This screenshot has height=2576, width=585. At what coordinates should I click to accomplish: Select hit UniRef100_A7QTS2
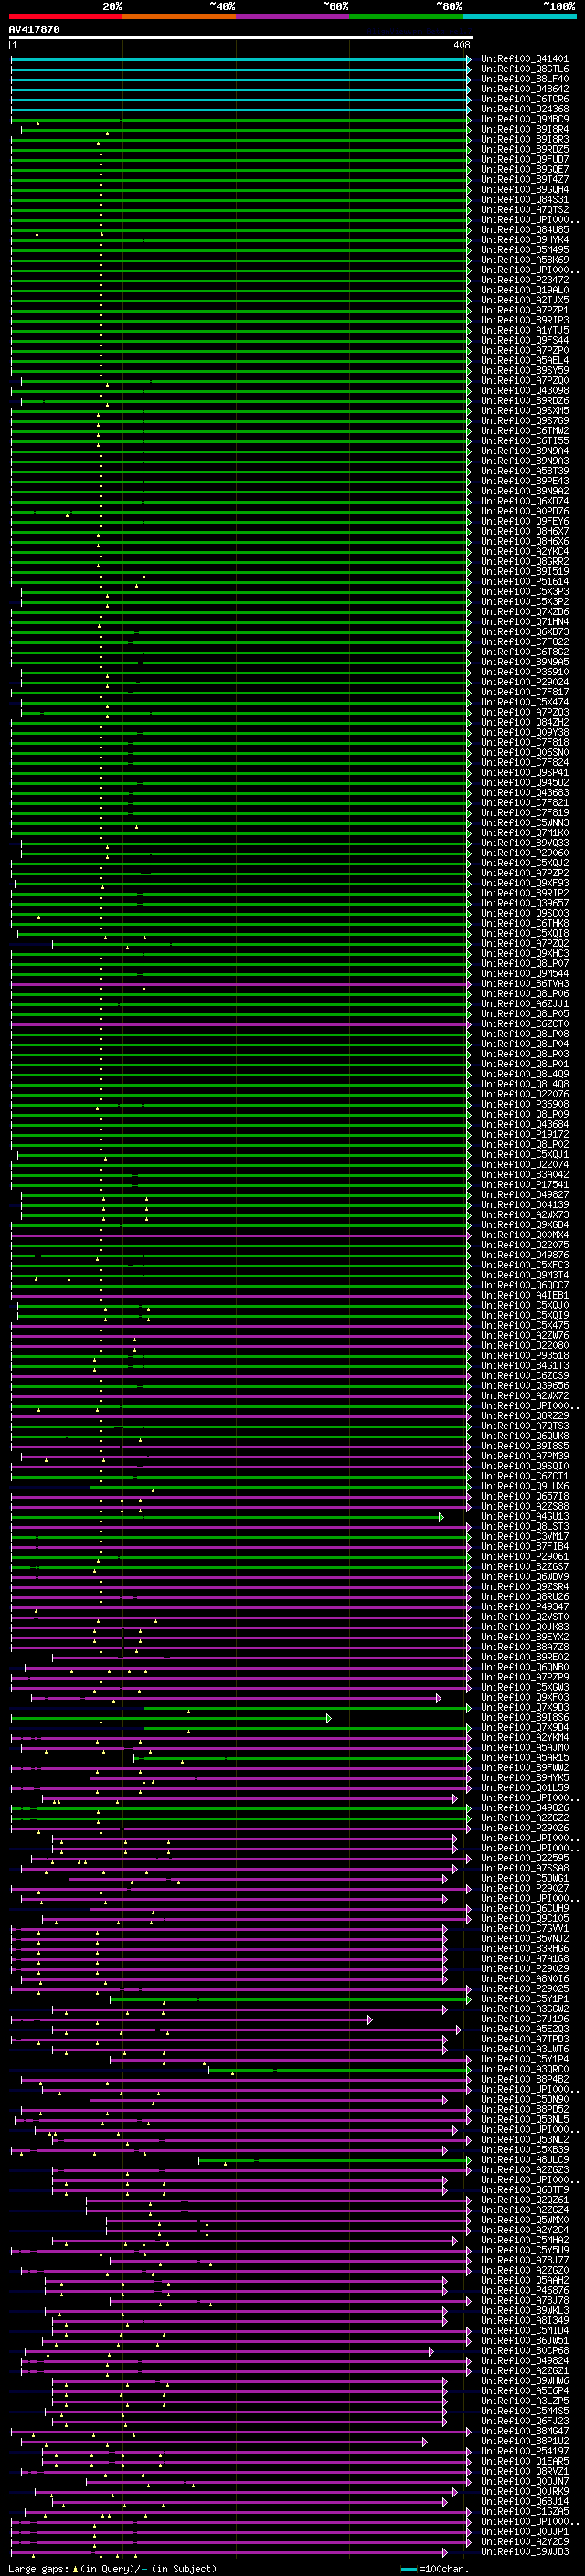point(524,210)
